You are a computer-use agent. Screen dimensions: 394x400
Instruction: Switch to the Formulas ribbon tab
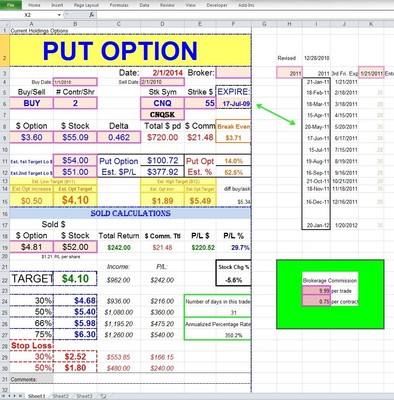[119, 5]
